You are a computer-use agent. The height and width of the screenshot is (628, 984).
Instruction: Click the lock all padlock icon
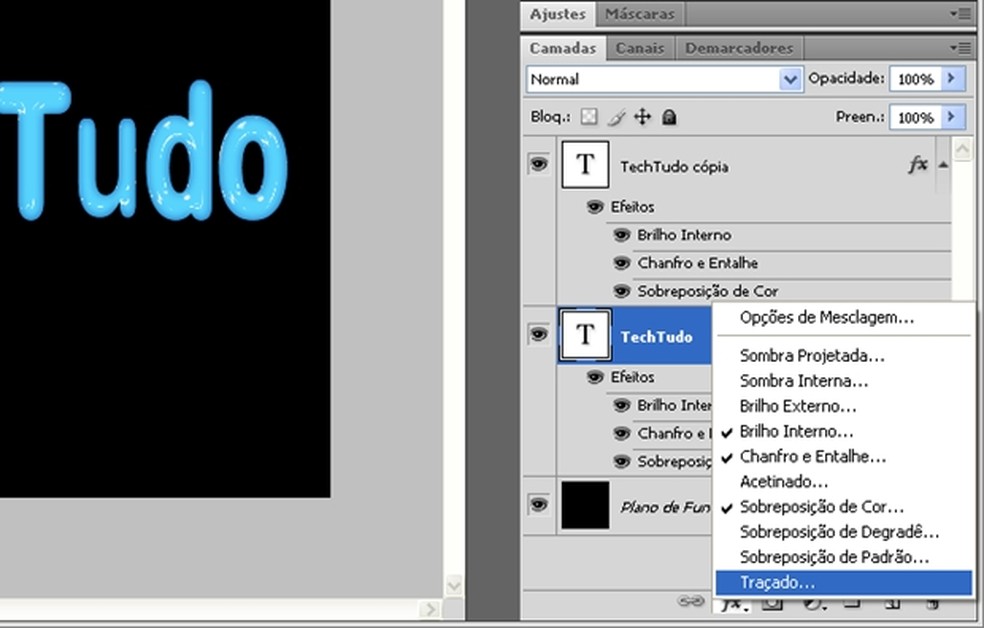669,117
